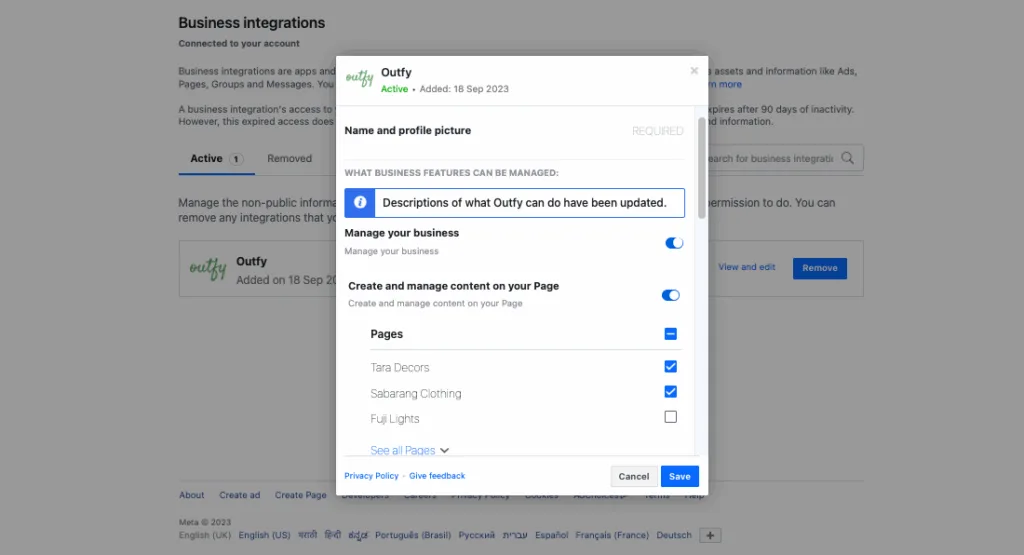Click the Pages select-all checkbox
The height and width of the screenshot is (555, 1024).
670,334
